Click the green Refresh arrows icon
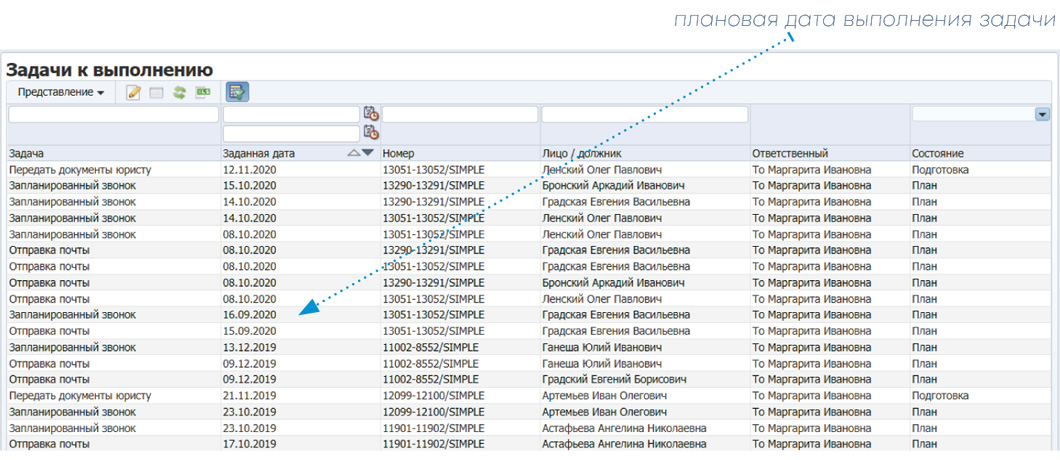1060x460 pixels. (179, 93)
